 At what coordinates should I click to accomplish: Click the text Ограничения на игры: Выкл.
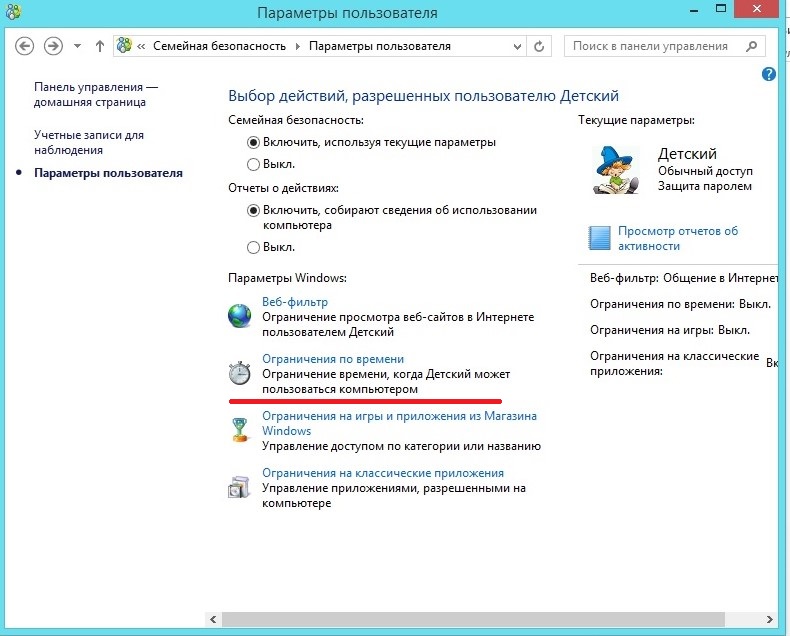coord(670,330)
